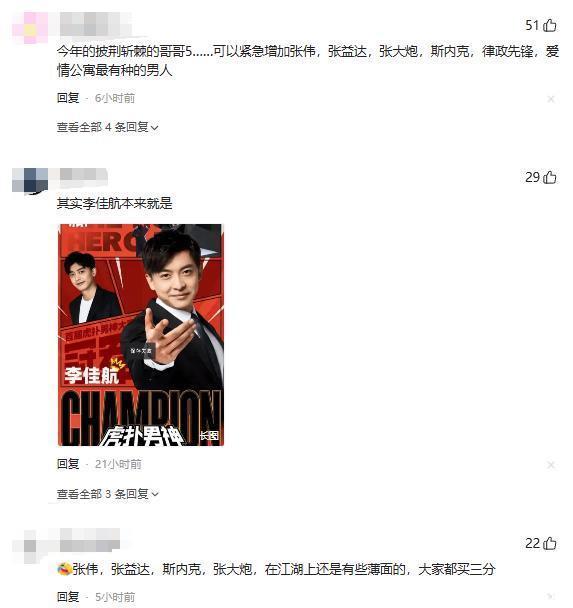
Task: Open the 李佳航 CHAMPION poster image
Action: tap(141, 335)
